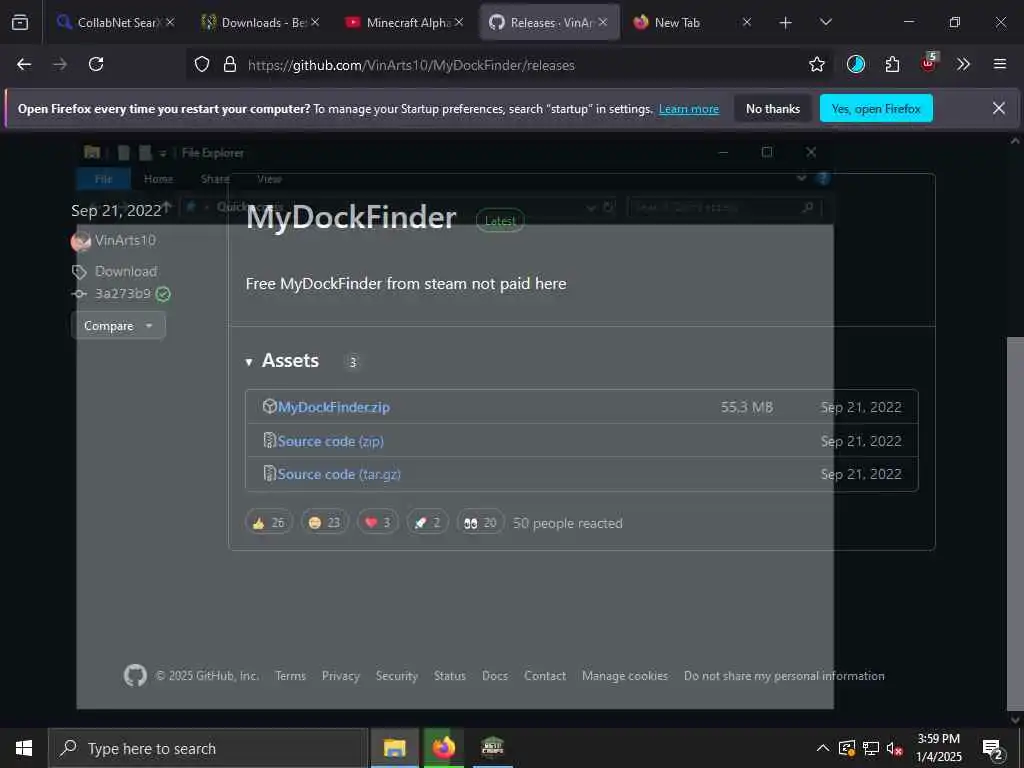
Task: Open the Docs footer link
Action: click(x=495, y=675)
